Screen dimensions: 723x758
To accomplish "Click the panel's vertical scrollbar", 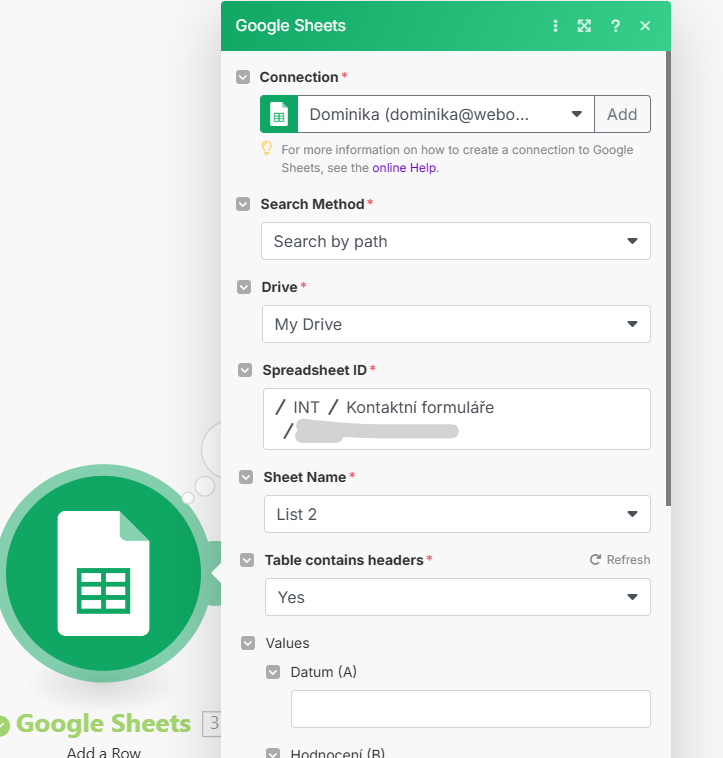I will (668, 278).
